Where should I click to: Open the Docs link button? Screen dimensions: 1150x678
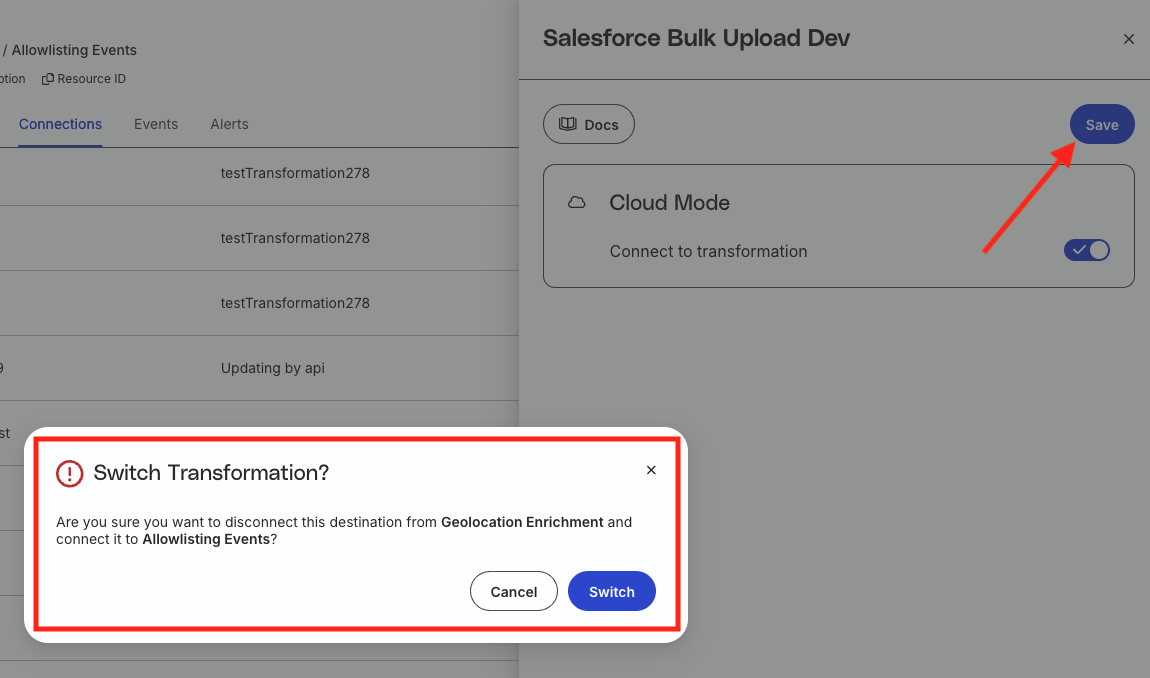[x=589, y=125]
